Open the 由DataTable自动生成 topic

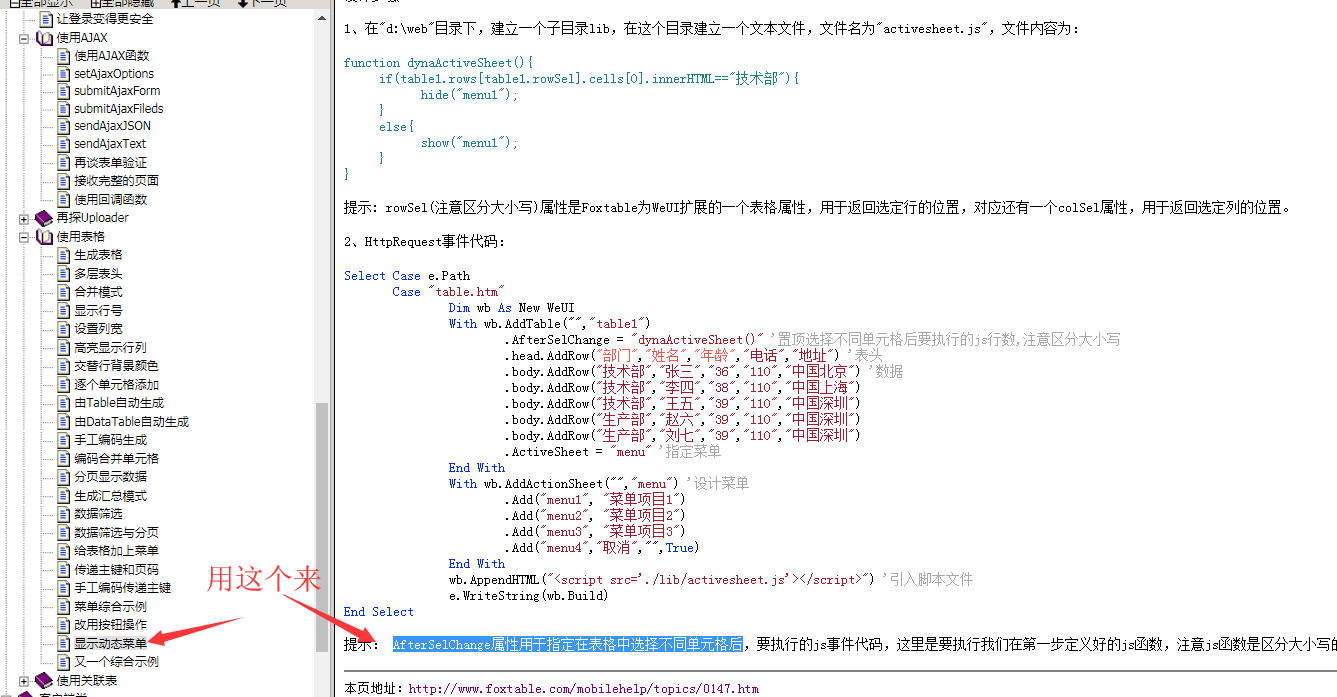tap(131, 422)
